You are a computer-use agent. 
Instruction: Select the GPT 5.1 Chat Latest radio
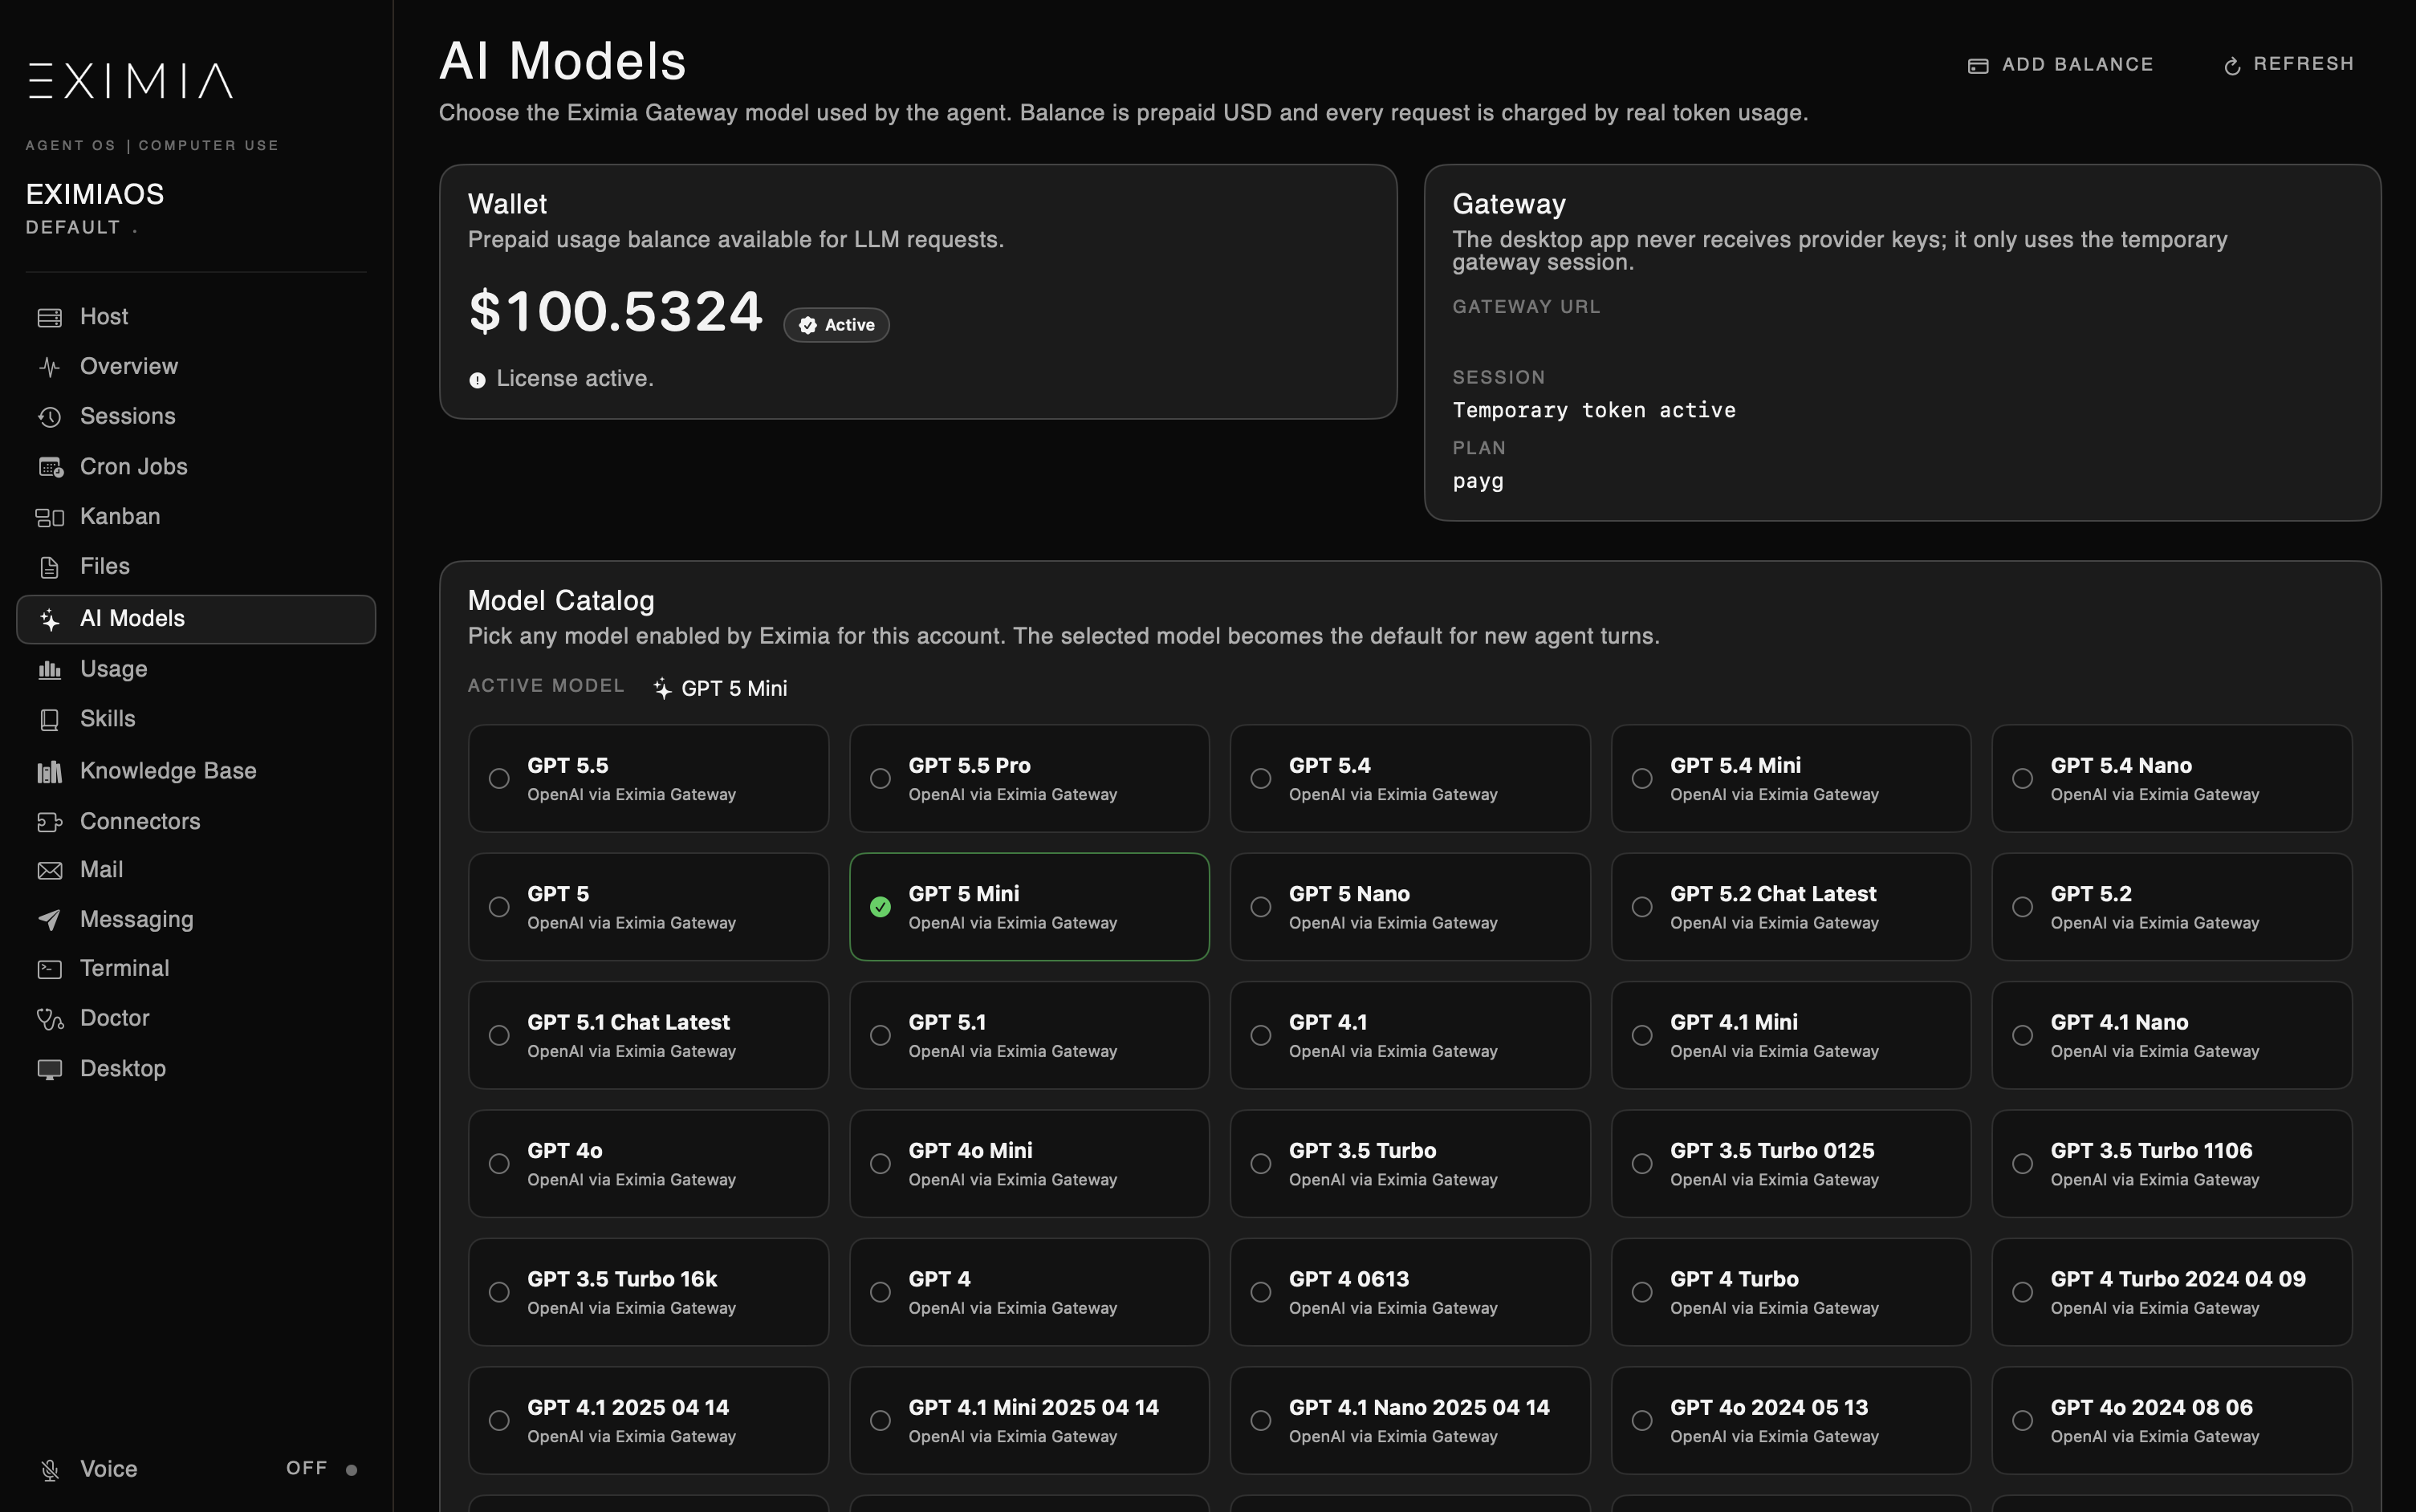[x=499, y=1036]
